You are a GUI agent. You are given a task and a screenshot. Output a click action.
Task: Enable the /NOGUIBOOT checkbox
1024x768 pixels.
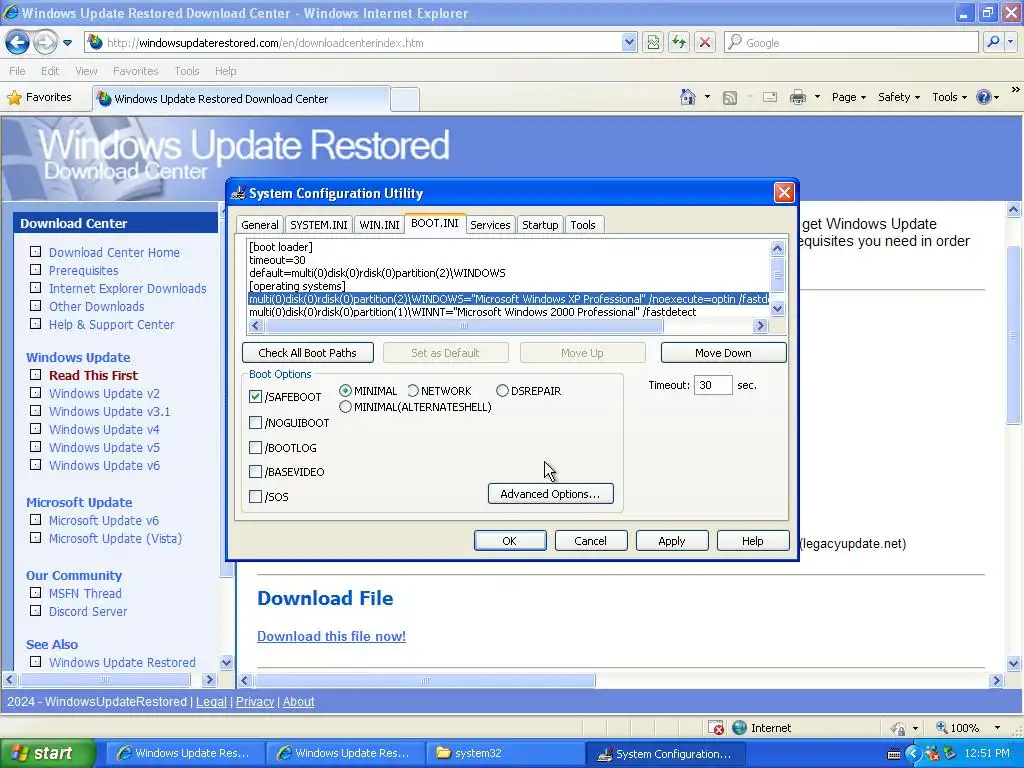click(255, 423)
